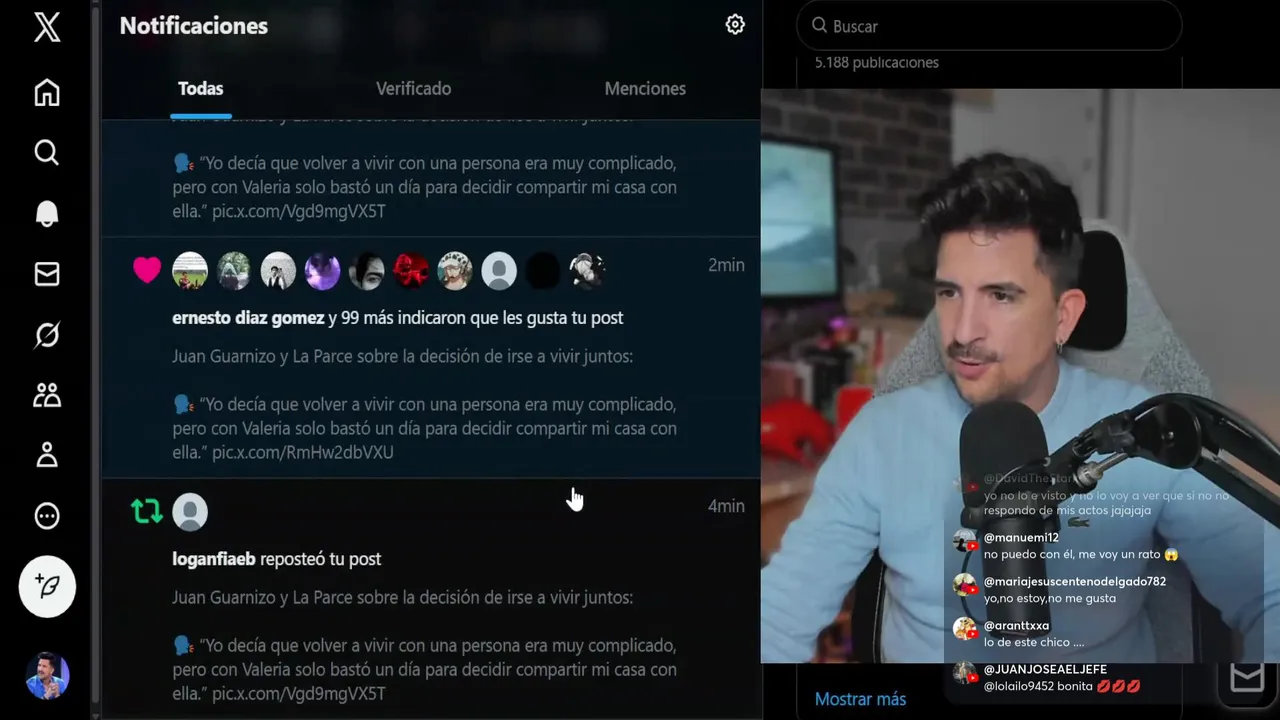Click the compose post feather button
The image size is (1280, 720).
tap(47, 586)
